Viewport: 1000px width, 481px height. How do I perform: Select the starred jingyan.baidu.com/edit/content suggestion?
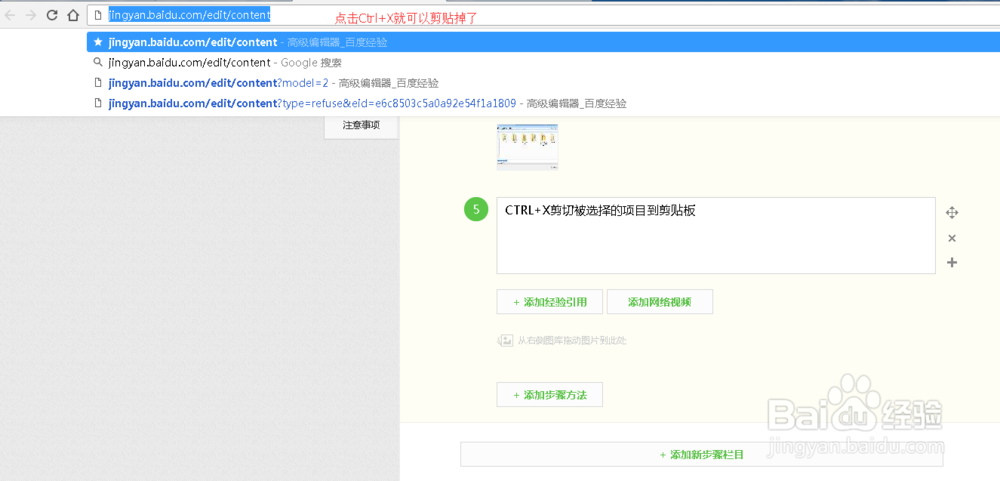click(543, 42)
